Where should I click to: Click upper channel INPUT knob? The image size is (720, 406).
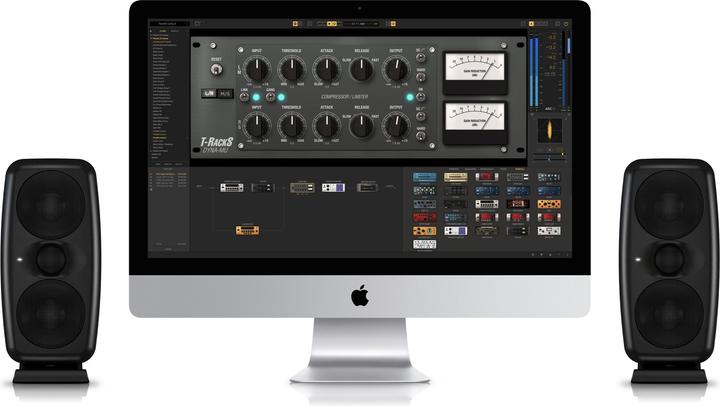[257, 69]
